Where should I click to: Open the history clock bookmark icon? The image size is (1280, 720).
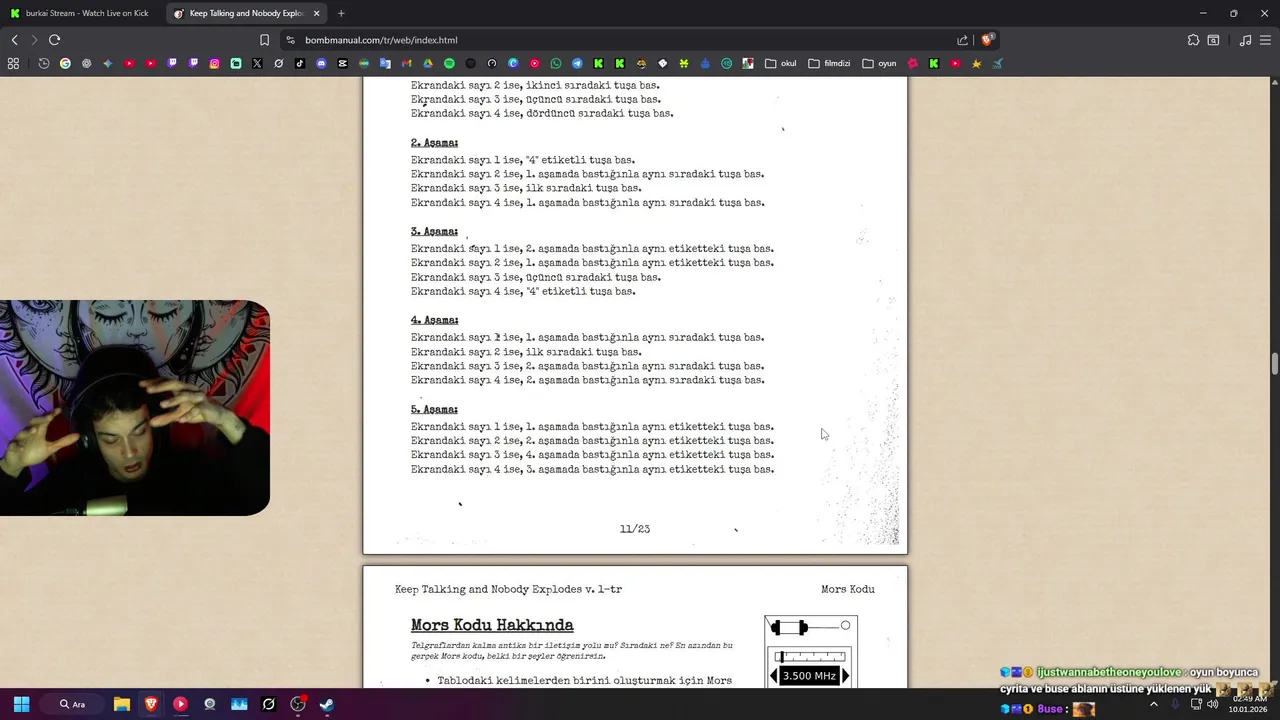(x=44, y=63)
